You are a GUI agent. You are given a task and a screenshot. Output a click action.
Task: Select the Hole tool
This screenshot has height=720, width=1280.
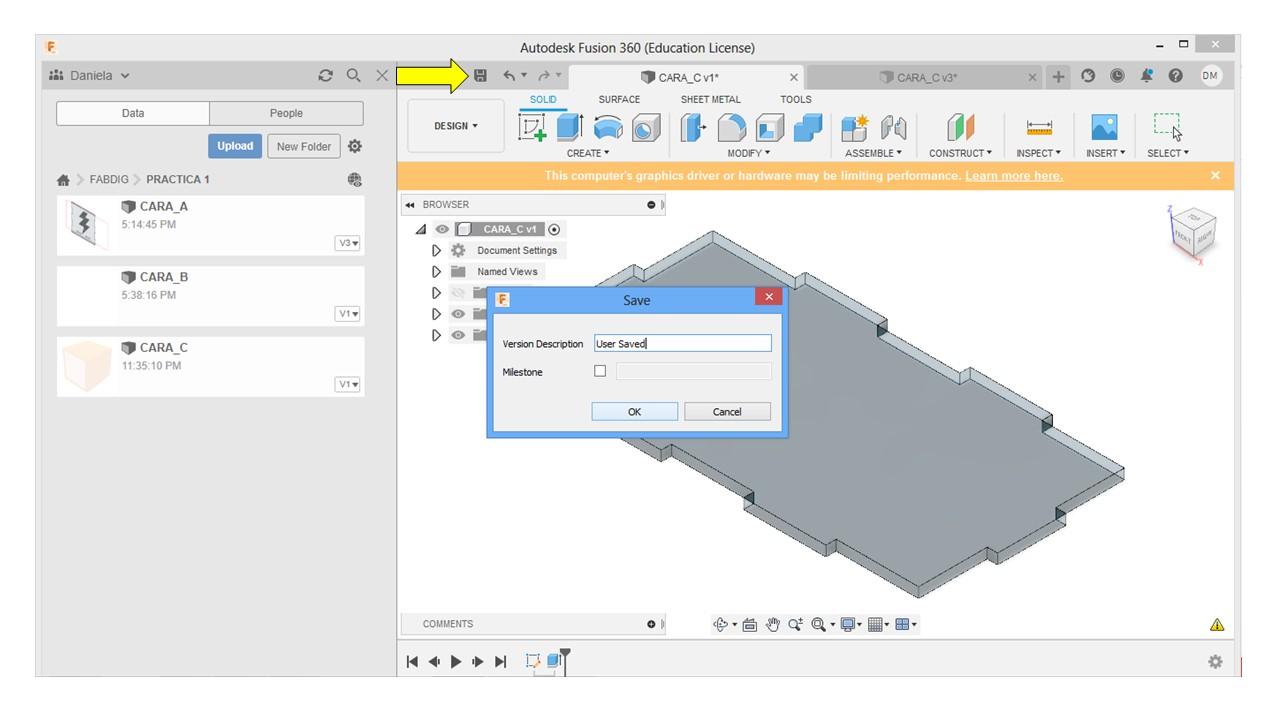tap(646, 127)
